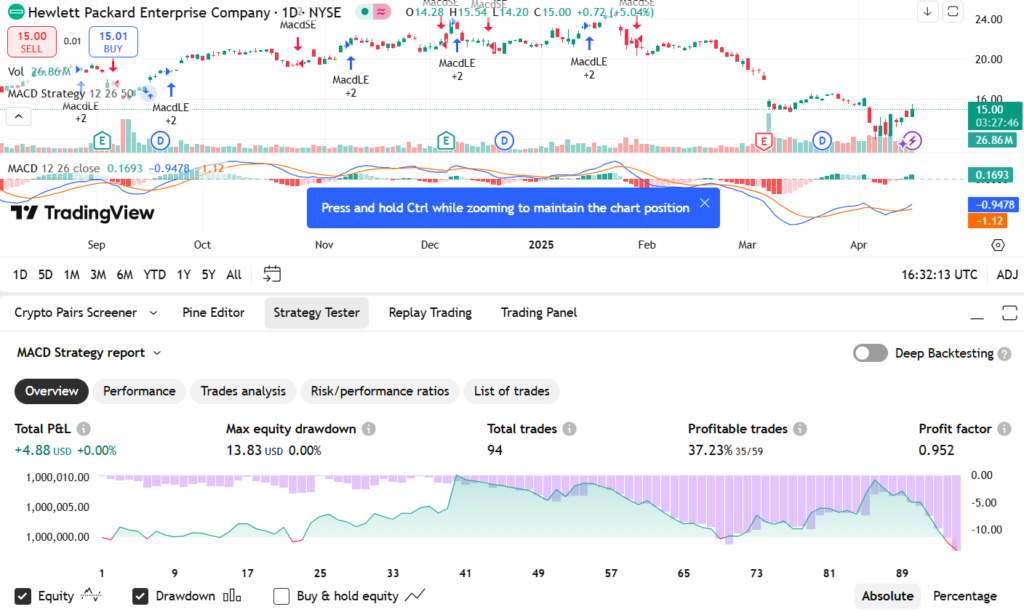Click the dividend D marker near October

click(x=160, y=140)
